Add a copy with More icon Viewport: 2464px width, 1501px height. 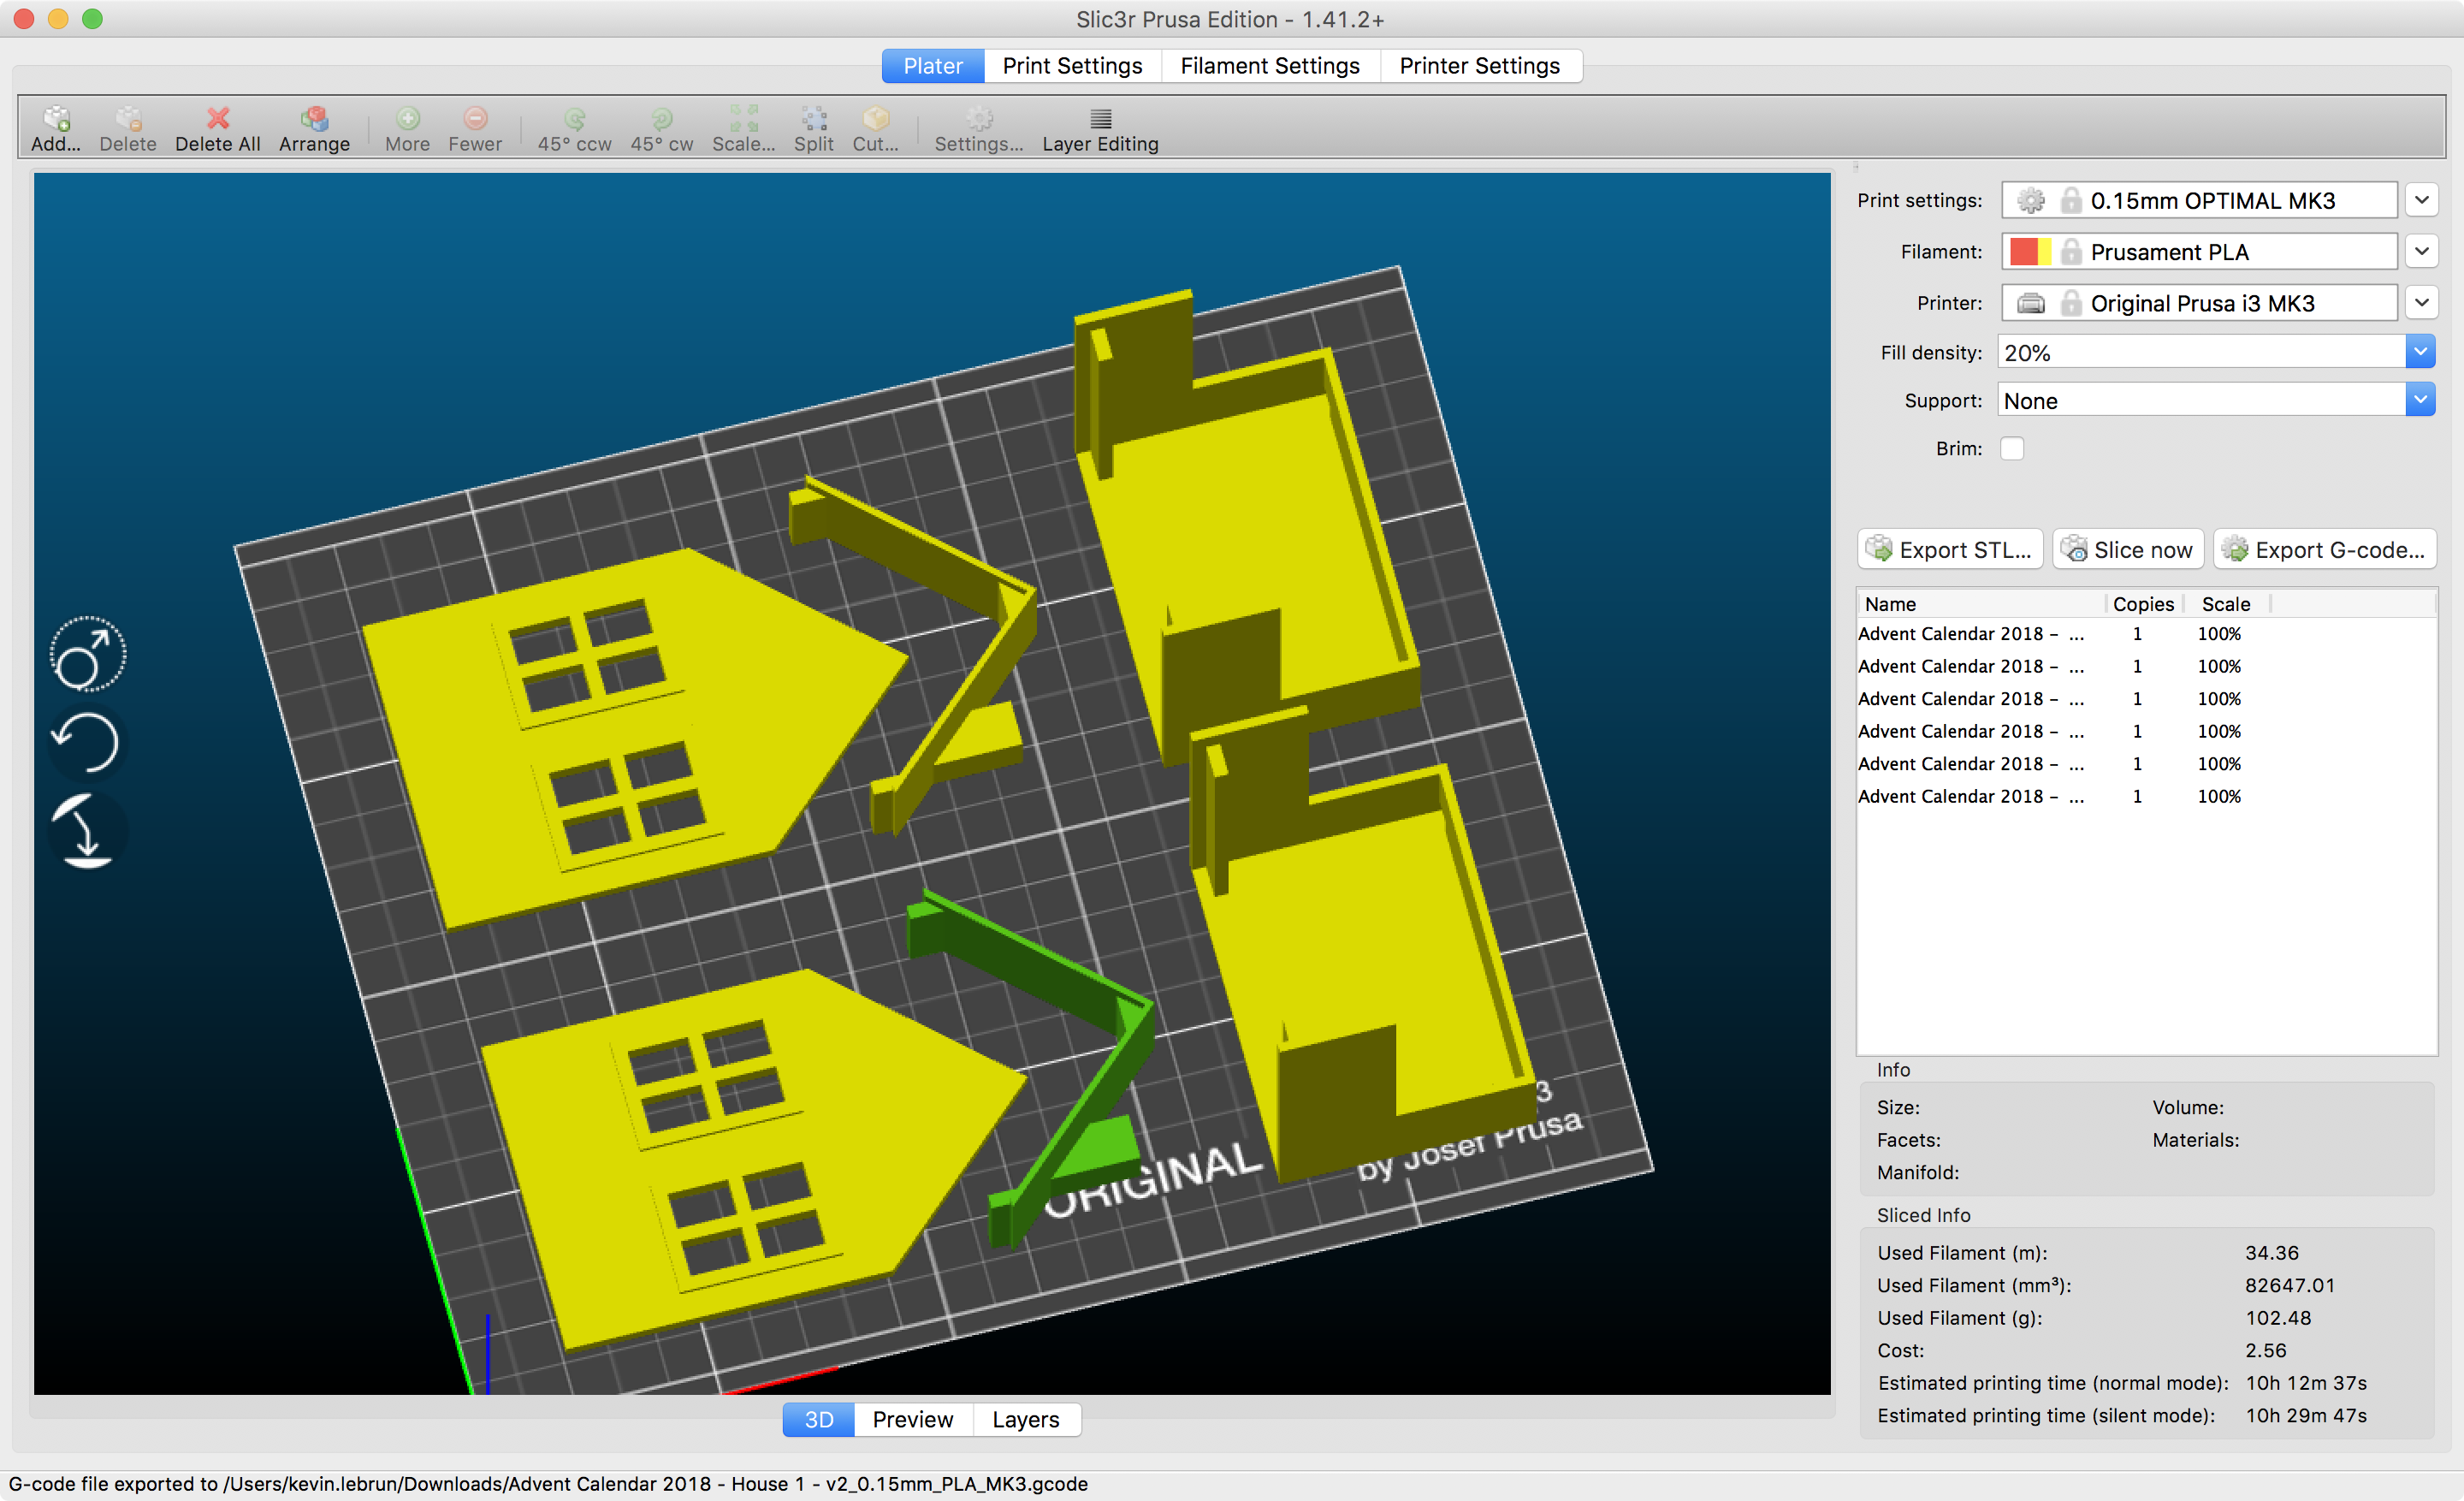click(x=407, y=129)
